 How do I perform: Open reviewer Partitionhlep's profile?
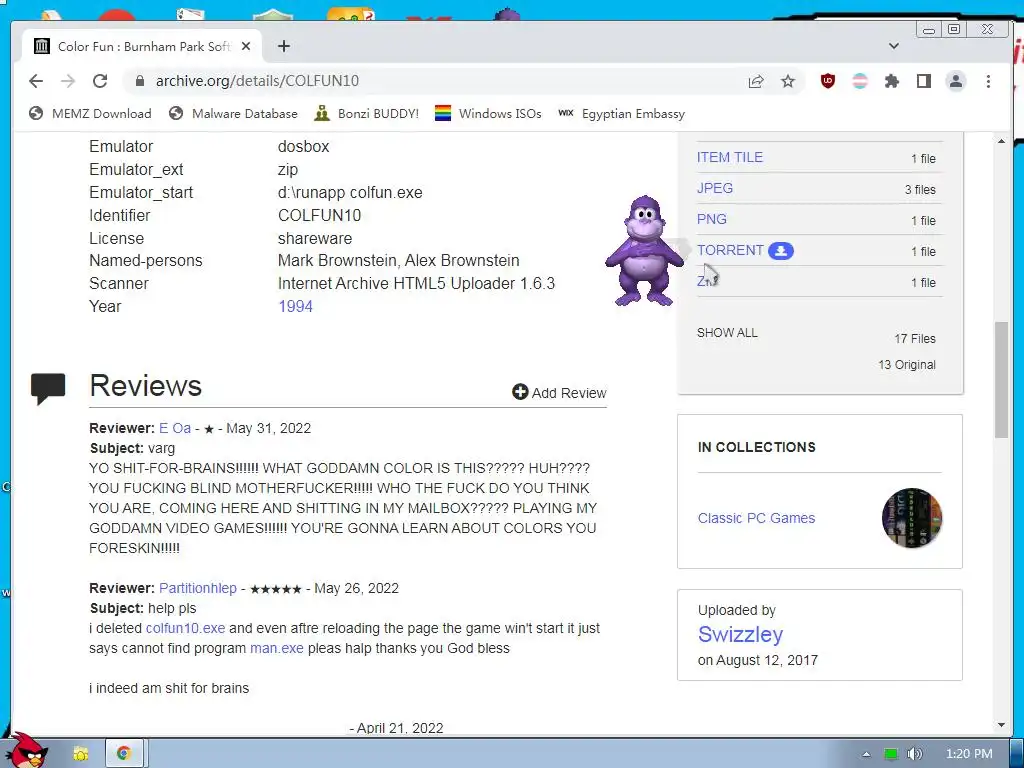coord(198,588)
